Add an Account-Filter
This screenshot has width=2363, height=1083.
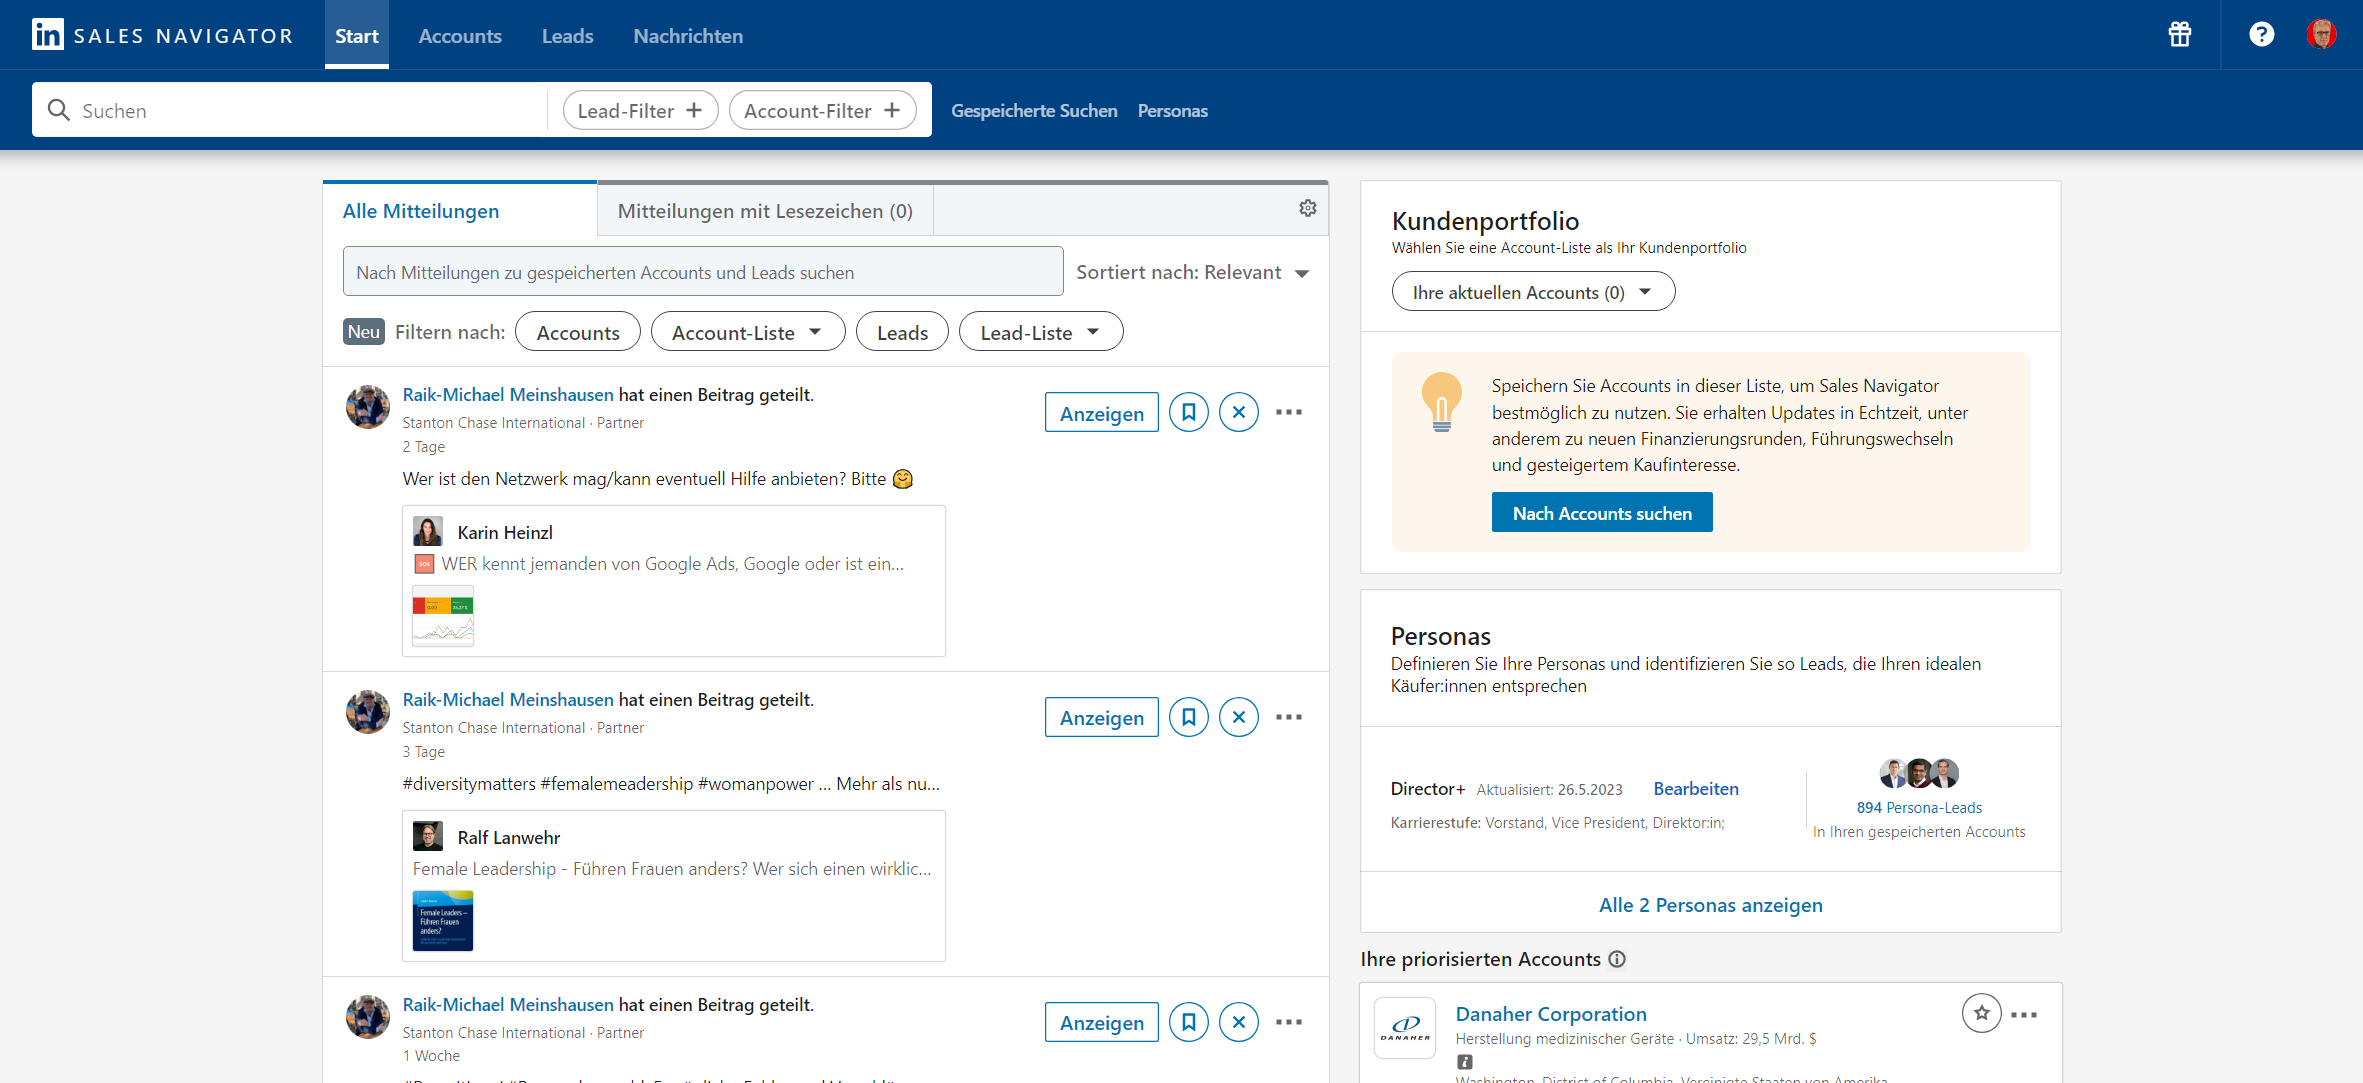[x=822, y=110]
